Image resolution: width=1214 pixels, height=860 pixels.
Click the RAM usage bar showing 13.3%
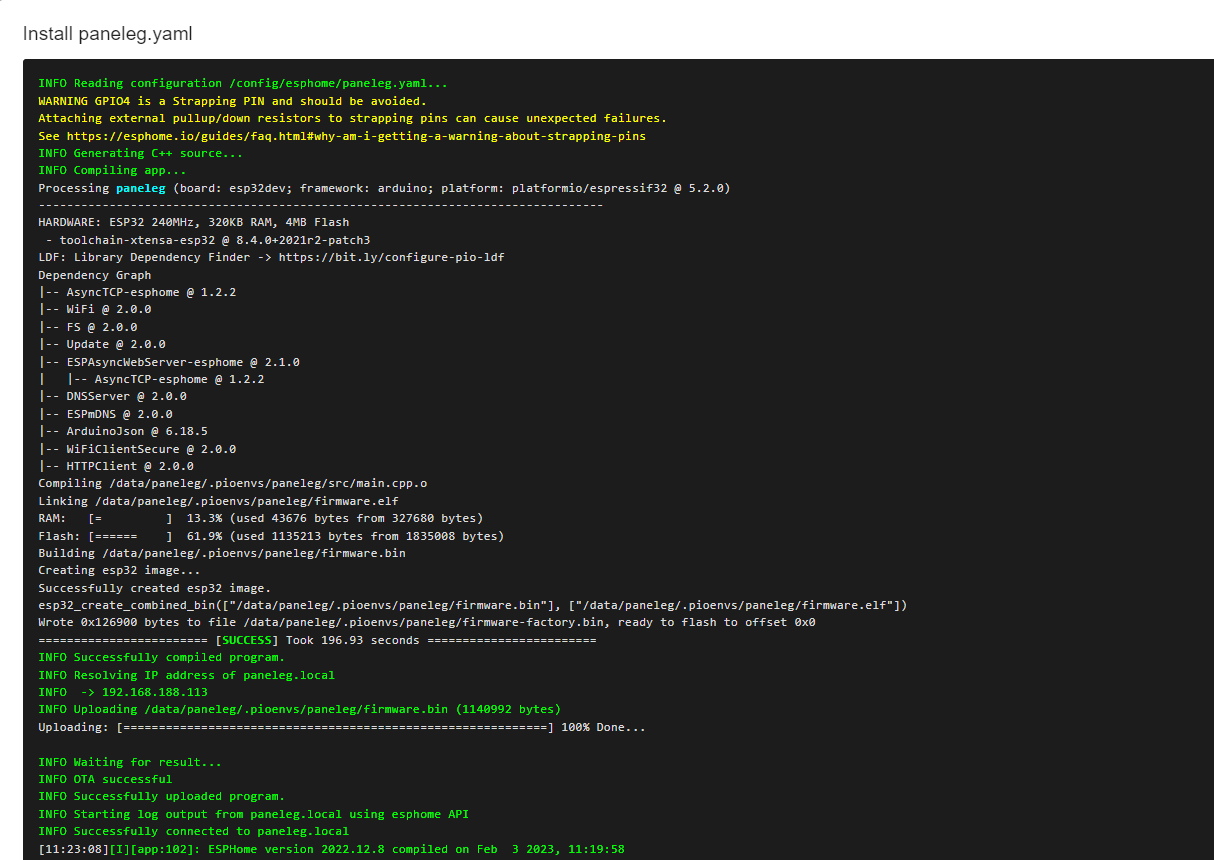coord(130,518)
